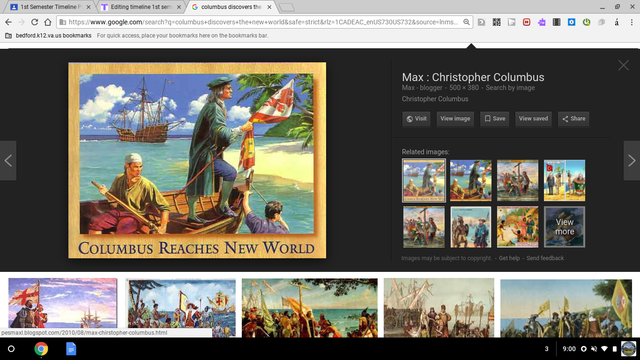The image size is (640, 360).
Task: Show the previous image with left arrow
Action: [x=8, y=160]
